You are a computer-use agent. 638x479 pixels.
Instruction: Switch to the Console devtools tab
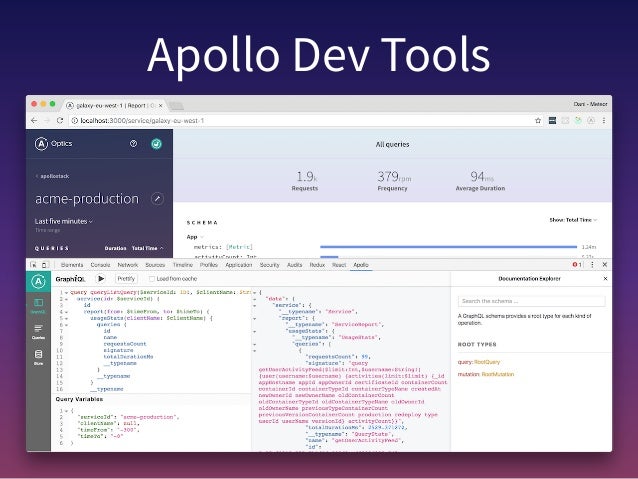[x=101, y=265]
